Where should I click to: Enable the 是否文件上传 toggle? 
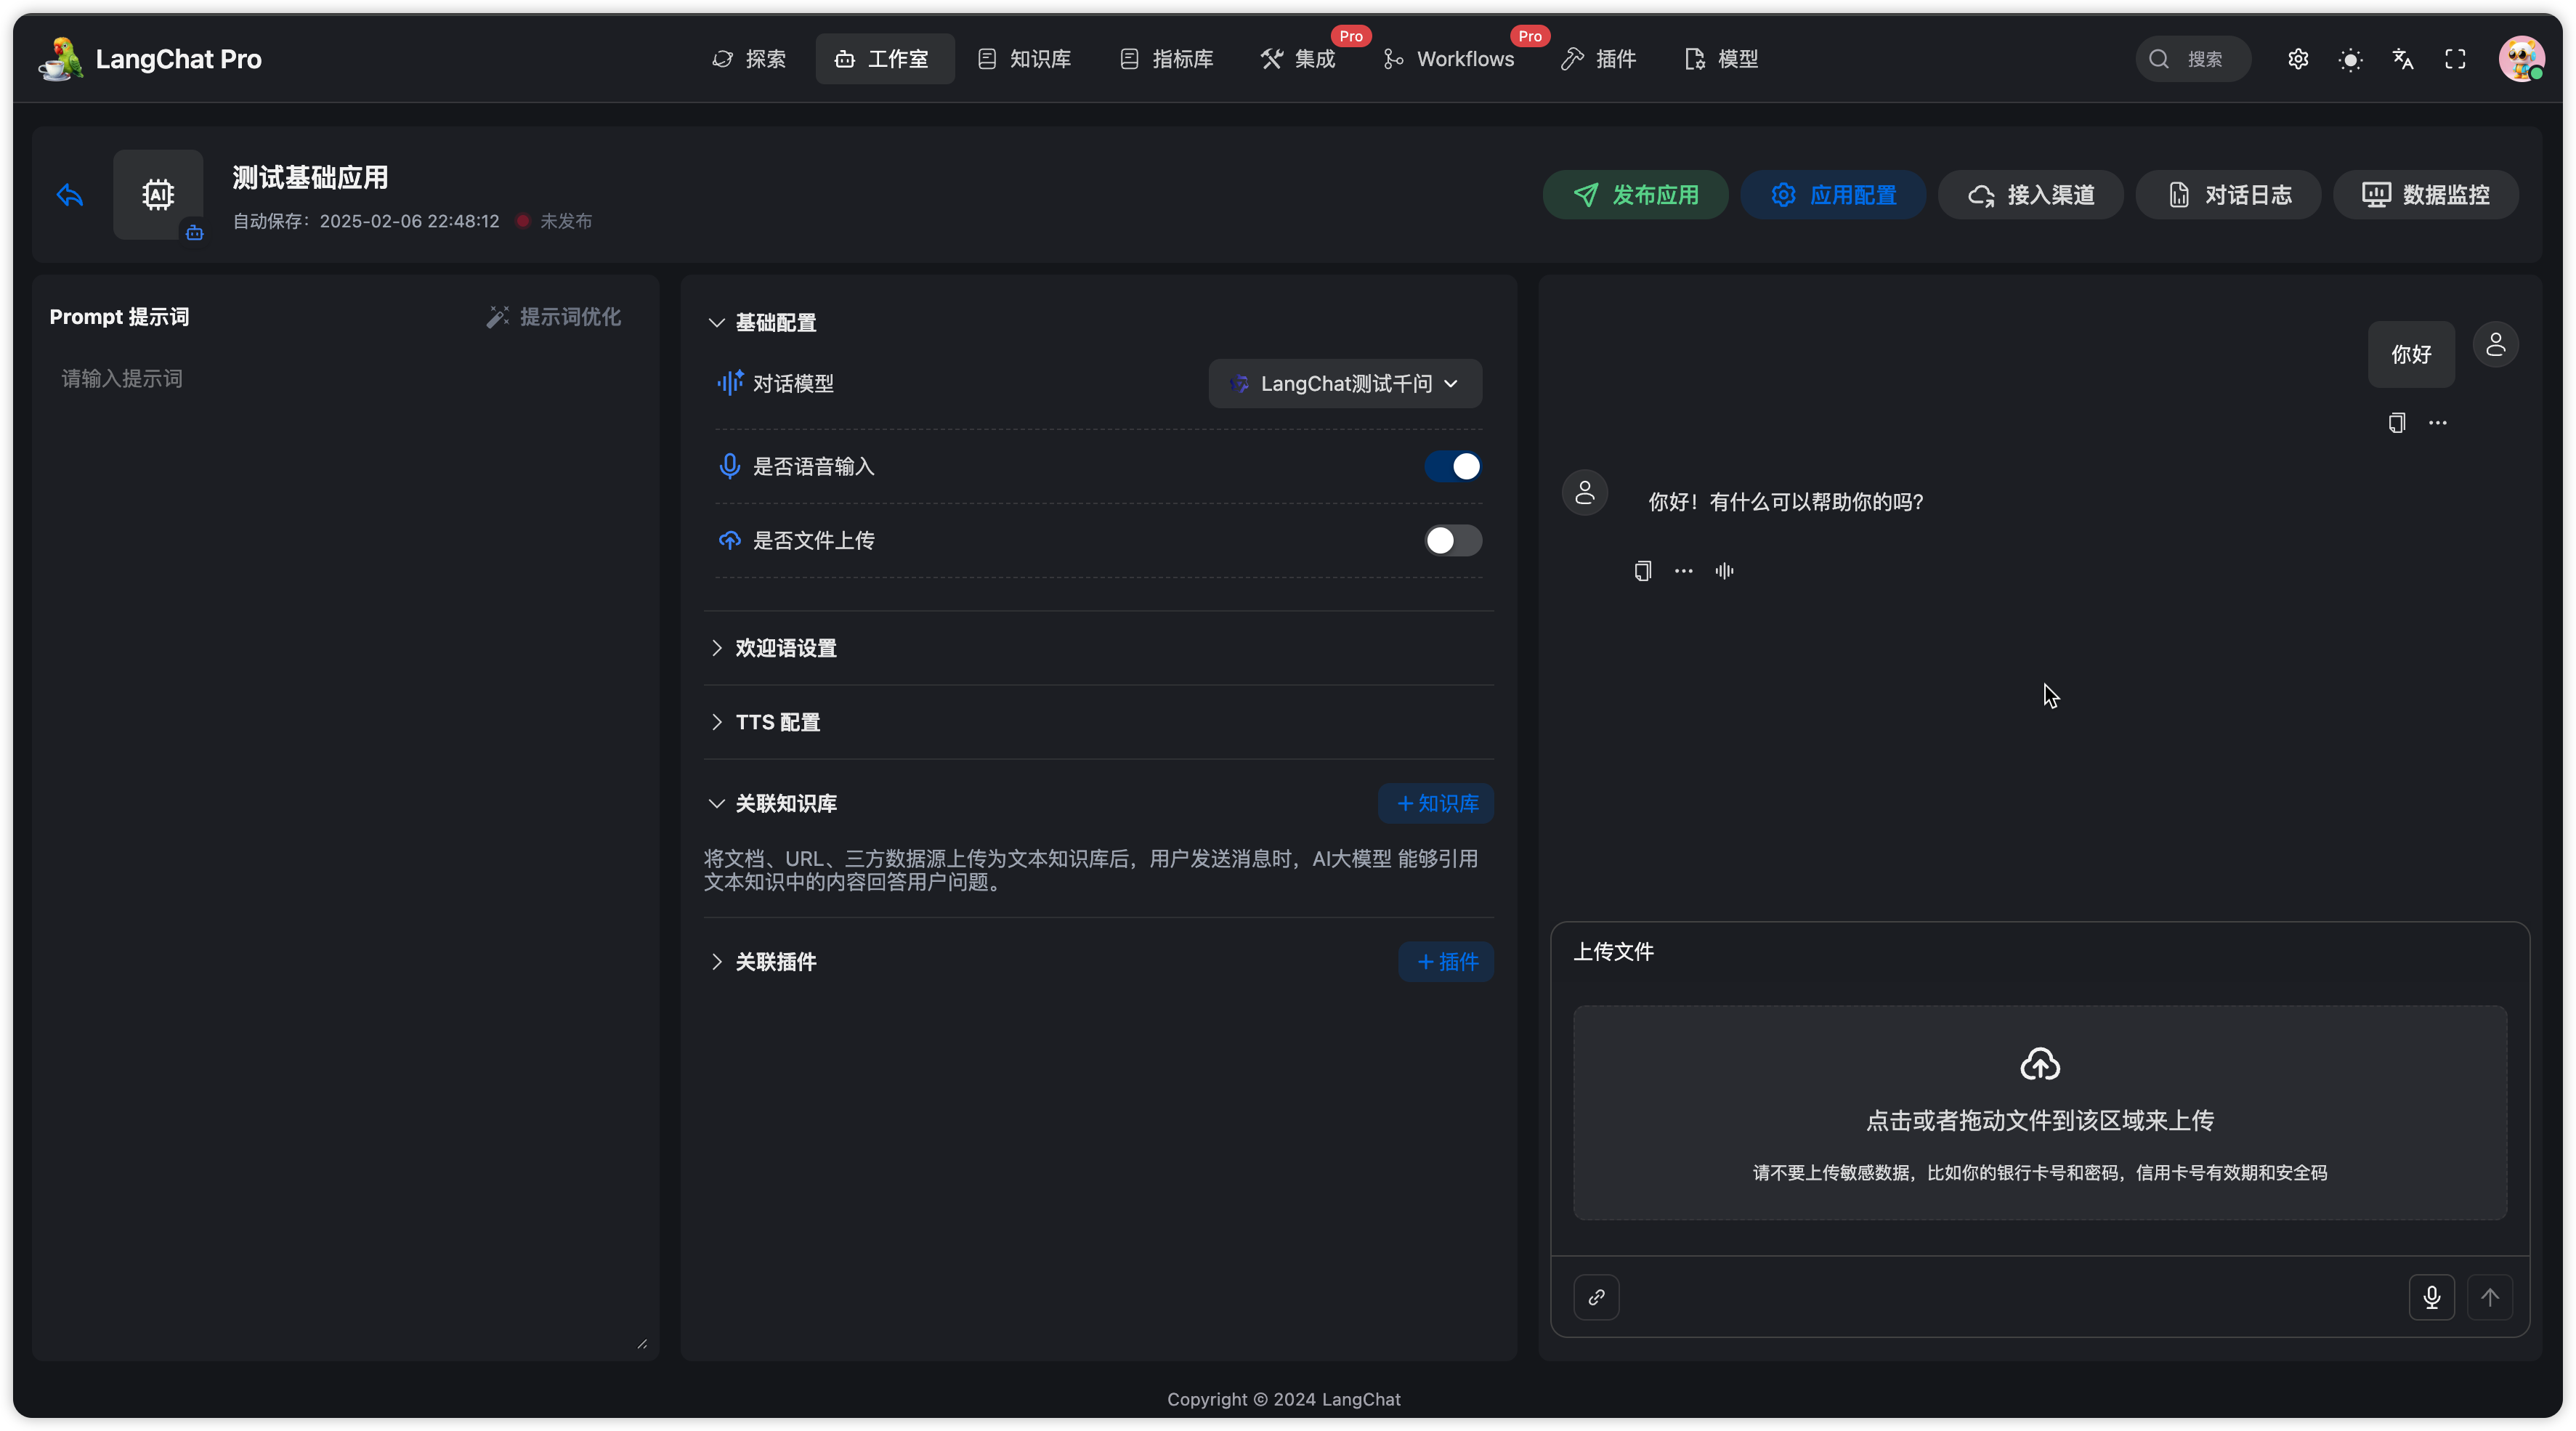[x=1453, y=540]
